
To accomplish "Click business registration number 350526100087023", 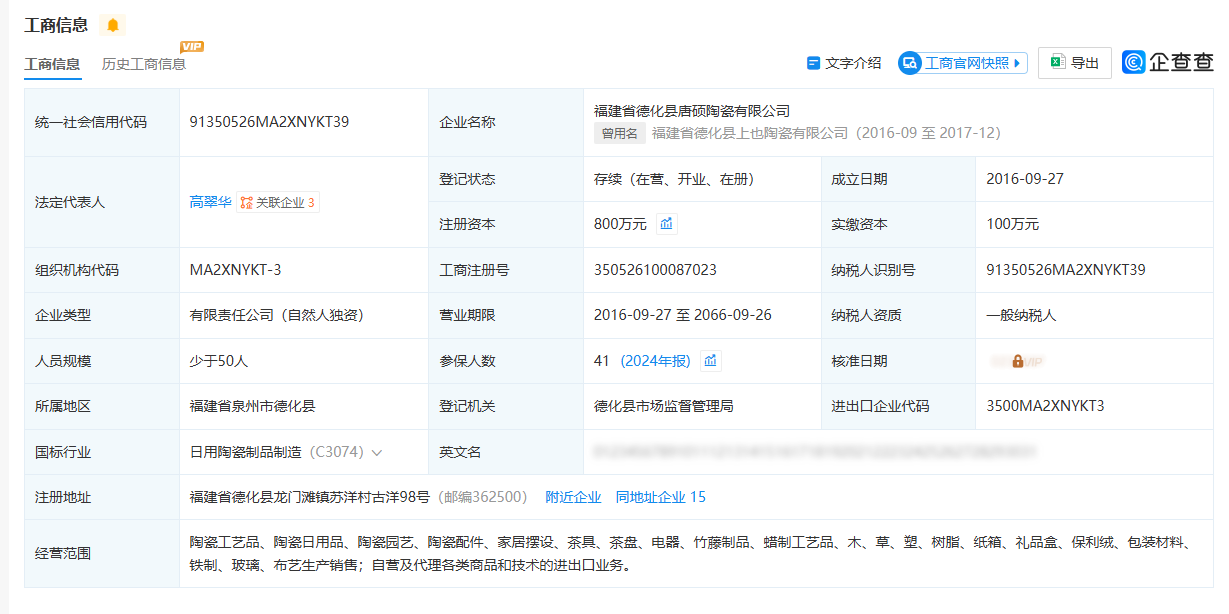I will coord(655,270).
